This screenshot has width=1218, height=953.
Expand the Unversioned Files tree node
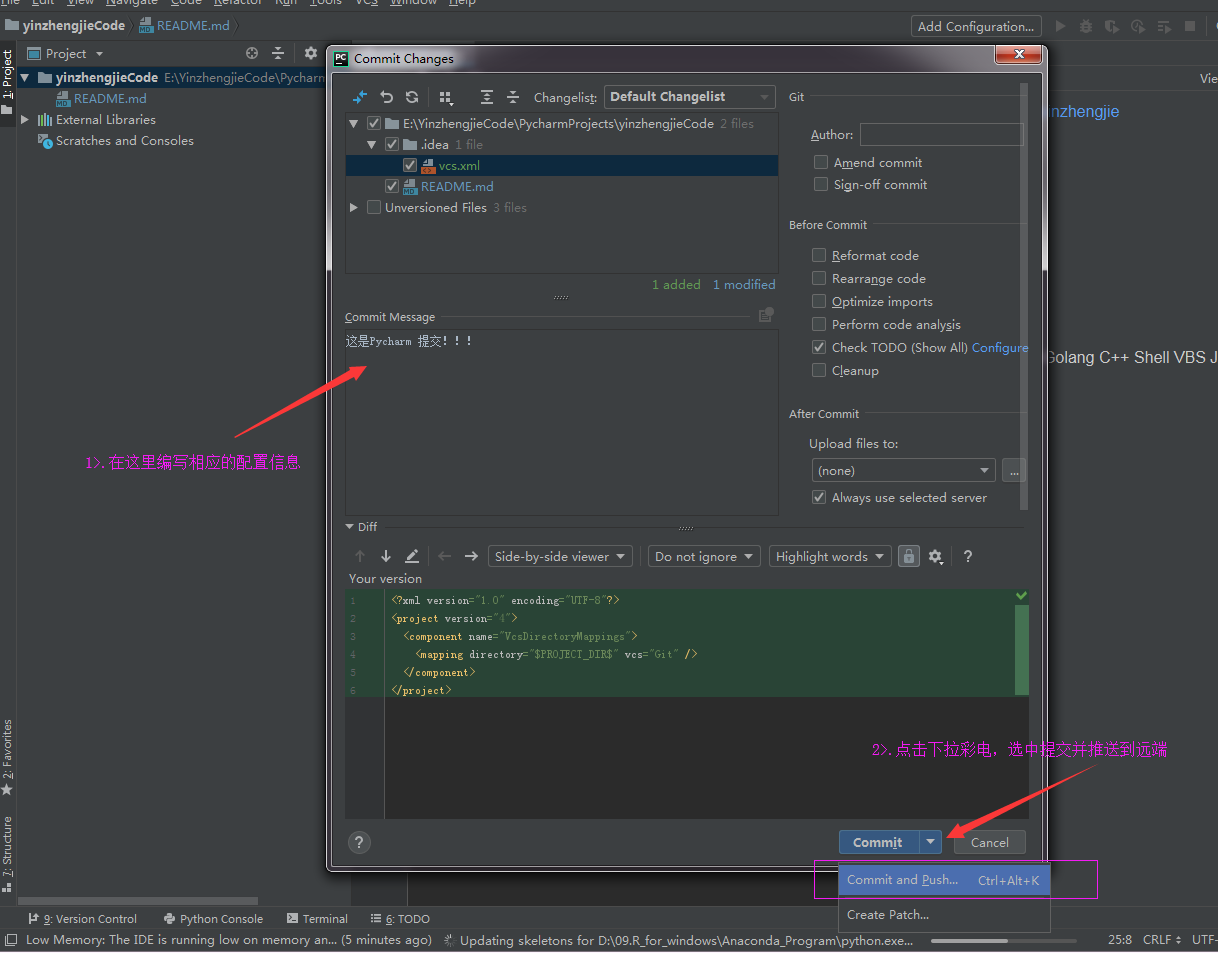pyautogui.click(x=354, y=207)
